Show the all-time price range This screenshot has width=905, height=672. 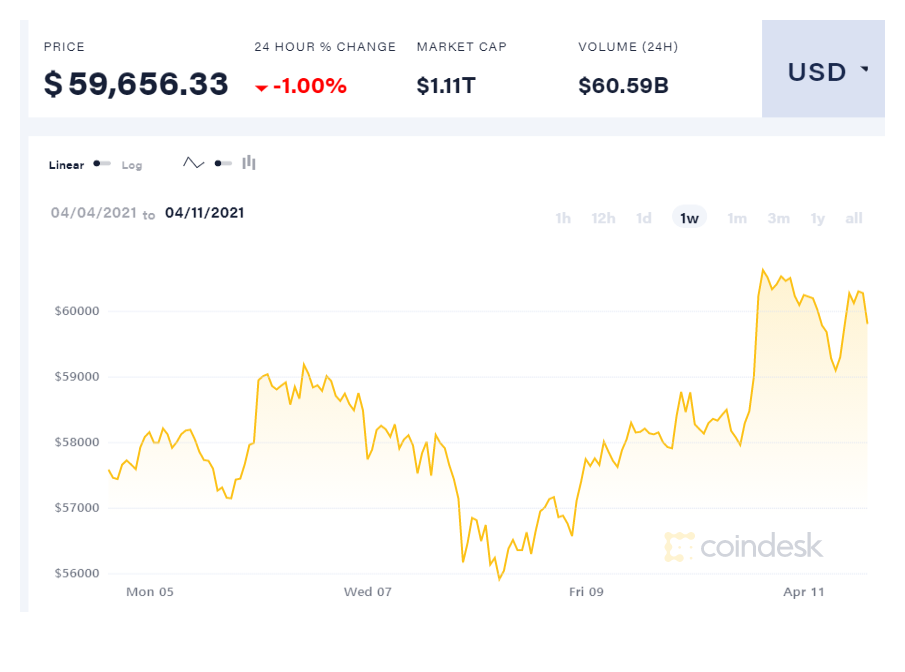pos(854,218)
